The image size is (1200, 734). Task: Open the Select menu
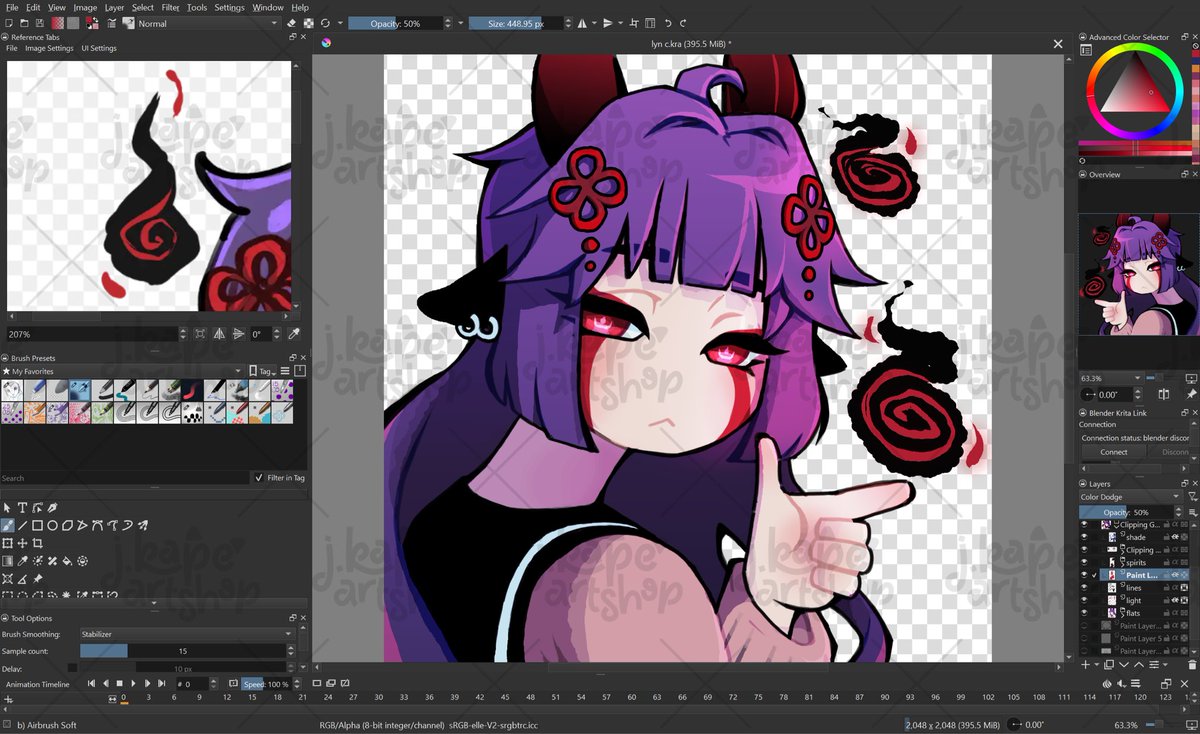point(143,7)
